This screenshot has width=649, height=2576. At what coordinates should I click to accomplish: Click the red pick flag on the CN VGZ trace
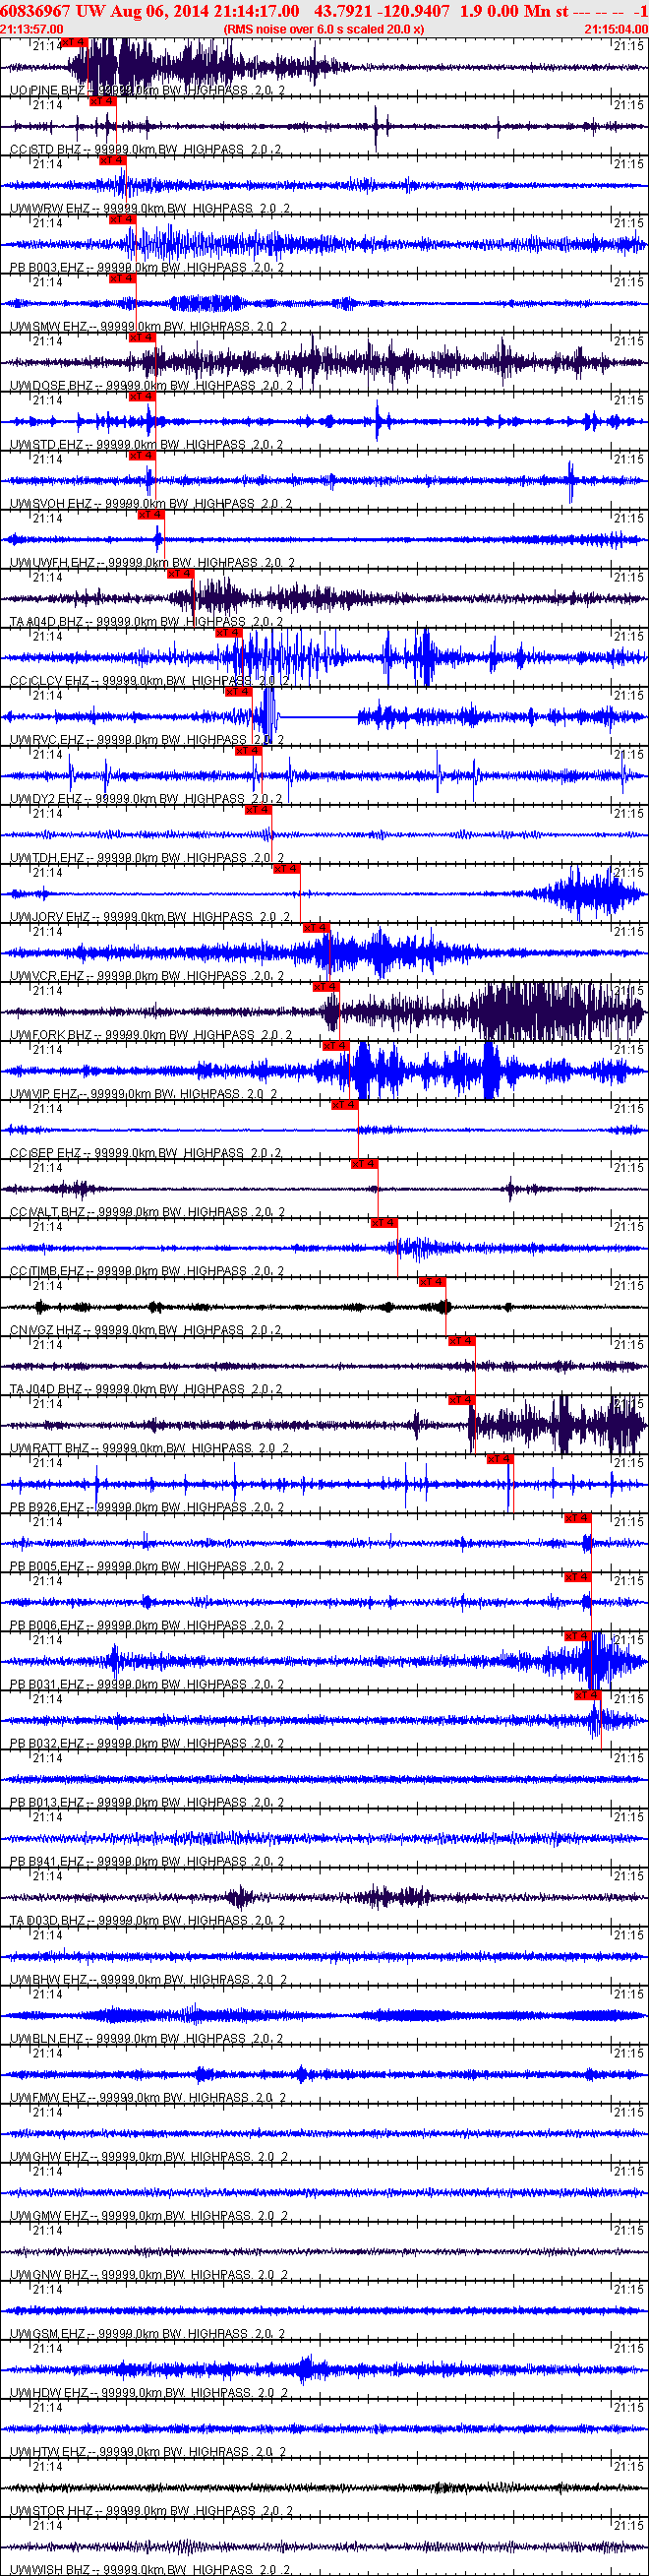click(x=432, y=1281)
